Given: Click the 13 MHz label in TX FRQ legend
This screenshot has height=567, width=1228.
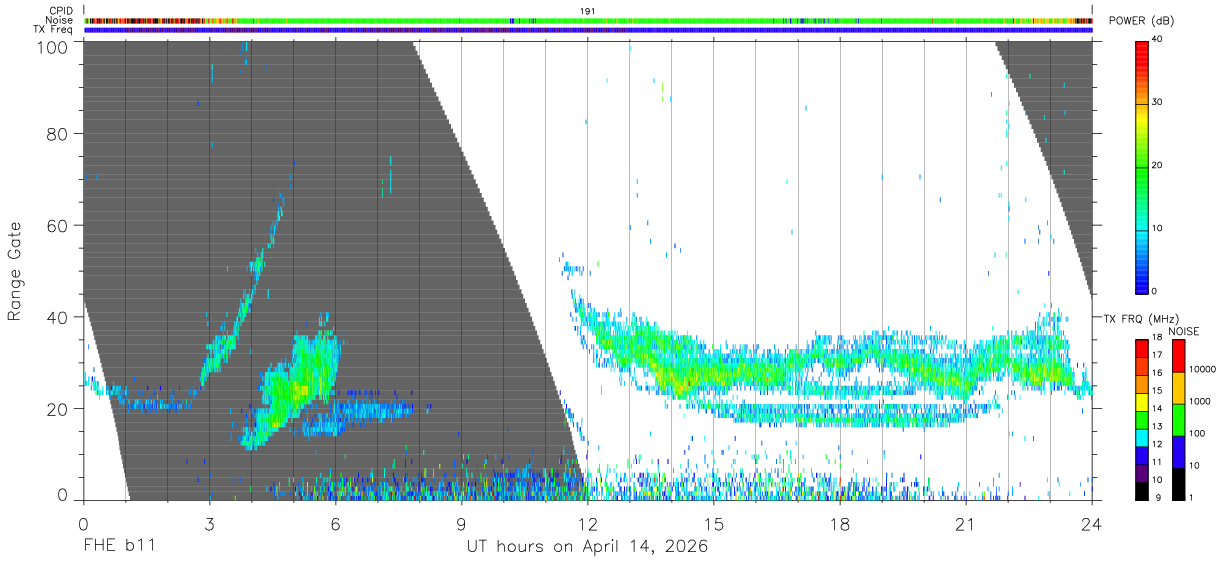Looking at the screenshot, I should tap(1157, 426).
